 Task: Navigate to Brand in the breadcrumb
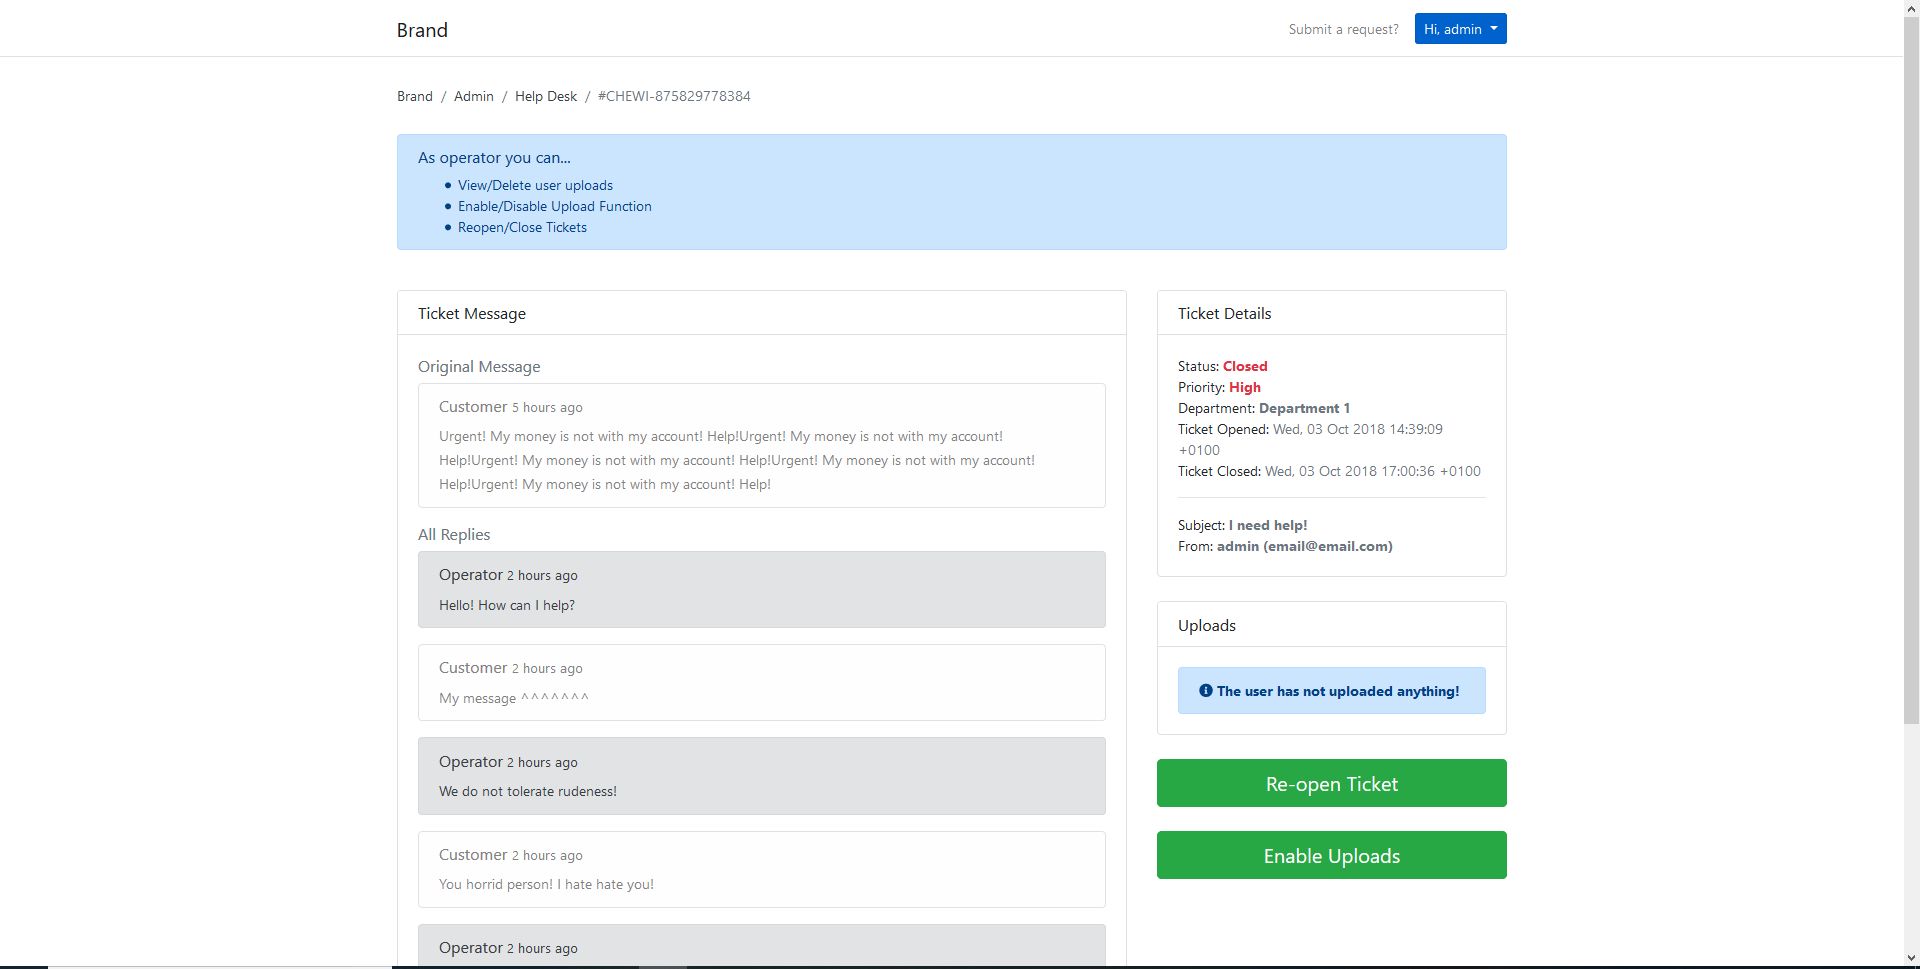pyautogui.click(x=414, y=96)
